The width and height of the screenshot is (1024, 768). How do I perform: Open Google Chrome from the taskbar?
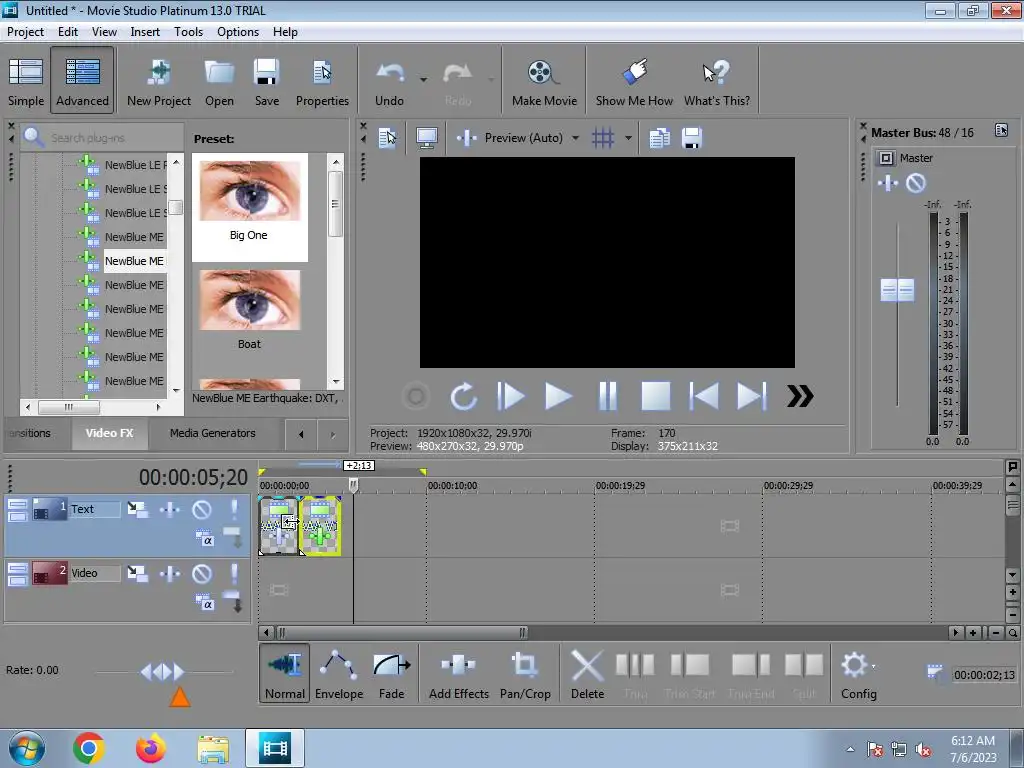(x=89, y=748)
